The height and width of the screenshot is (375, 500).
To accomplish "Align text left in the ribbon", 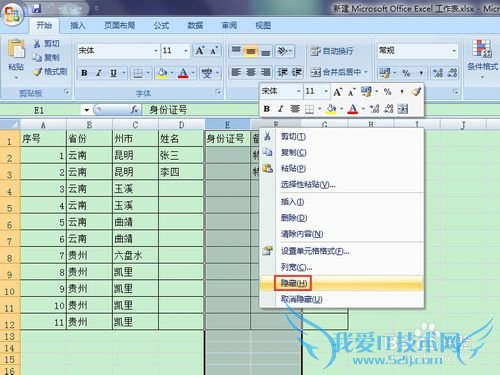I will click(236, 72).
